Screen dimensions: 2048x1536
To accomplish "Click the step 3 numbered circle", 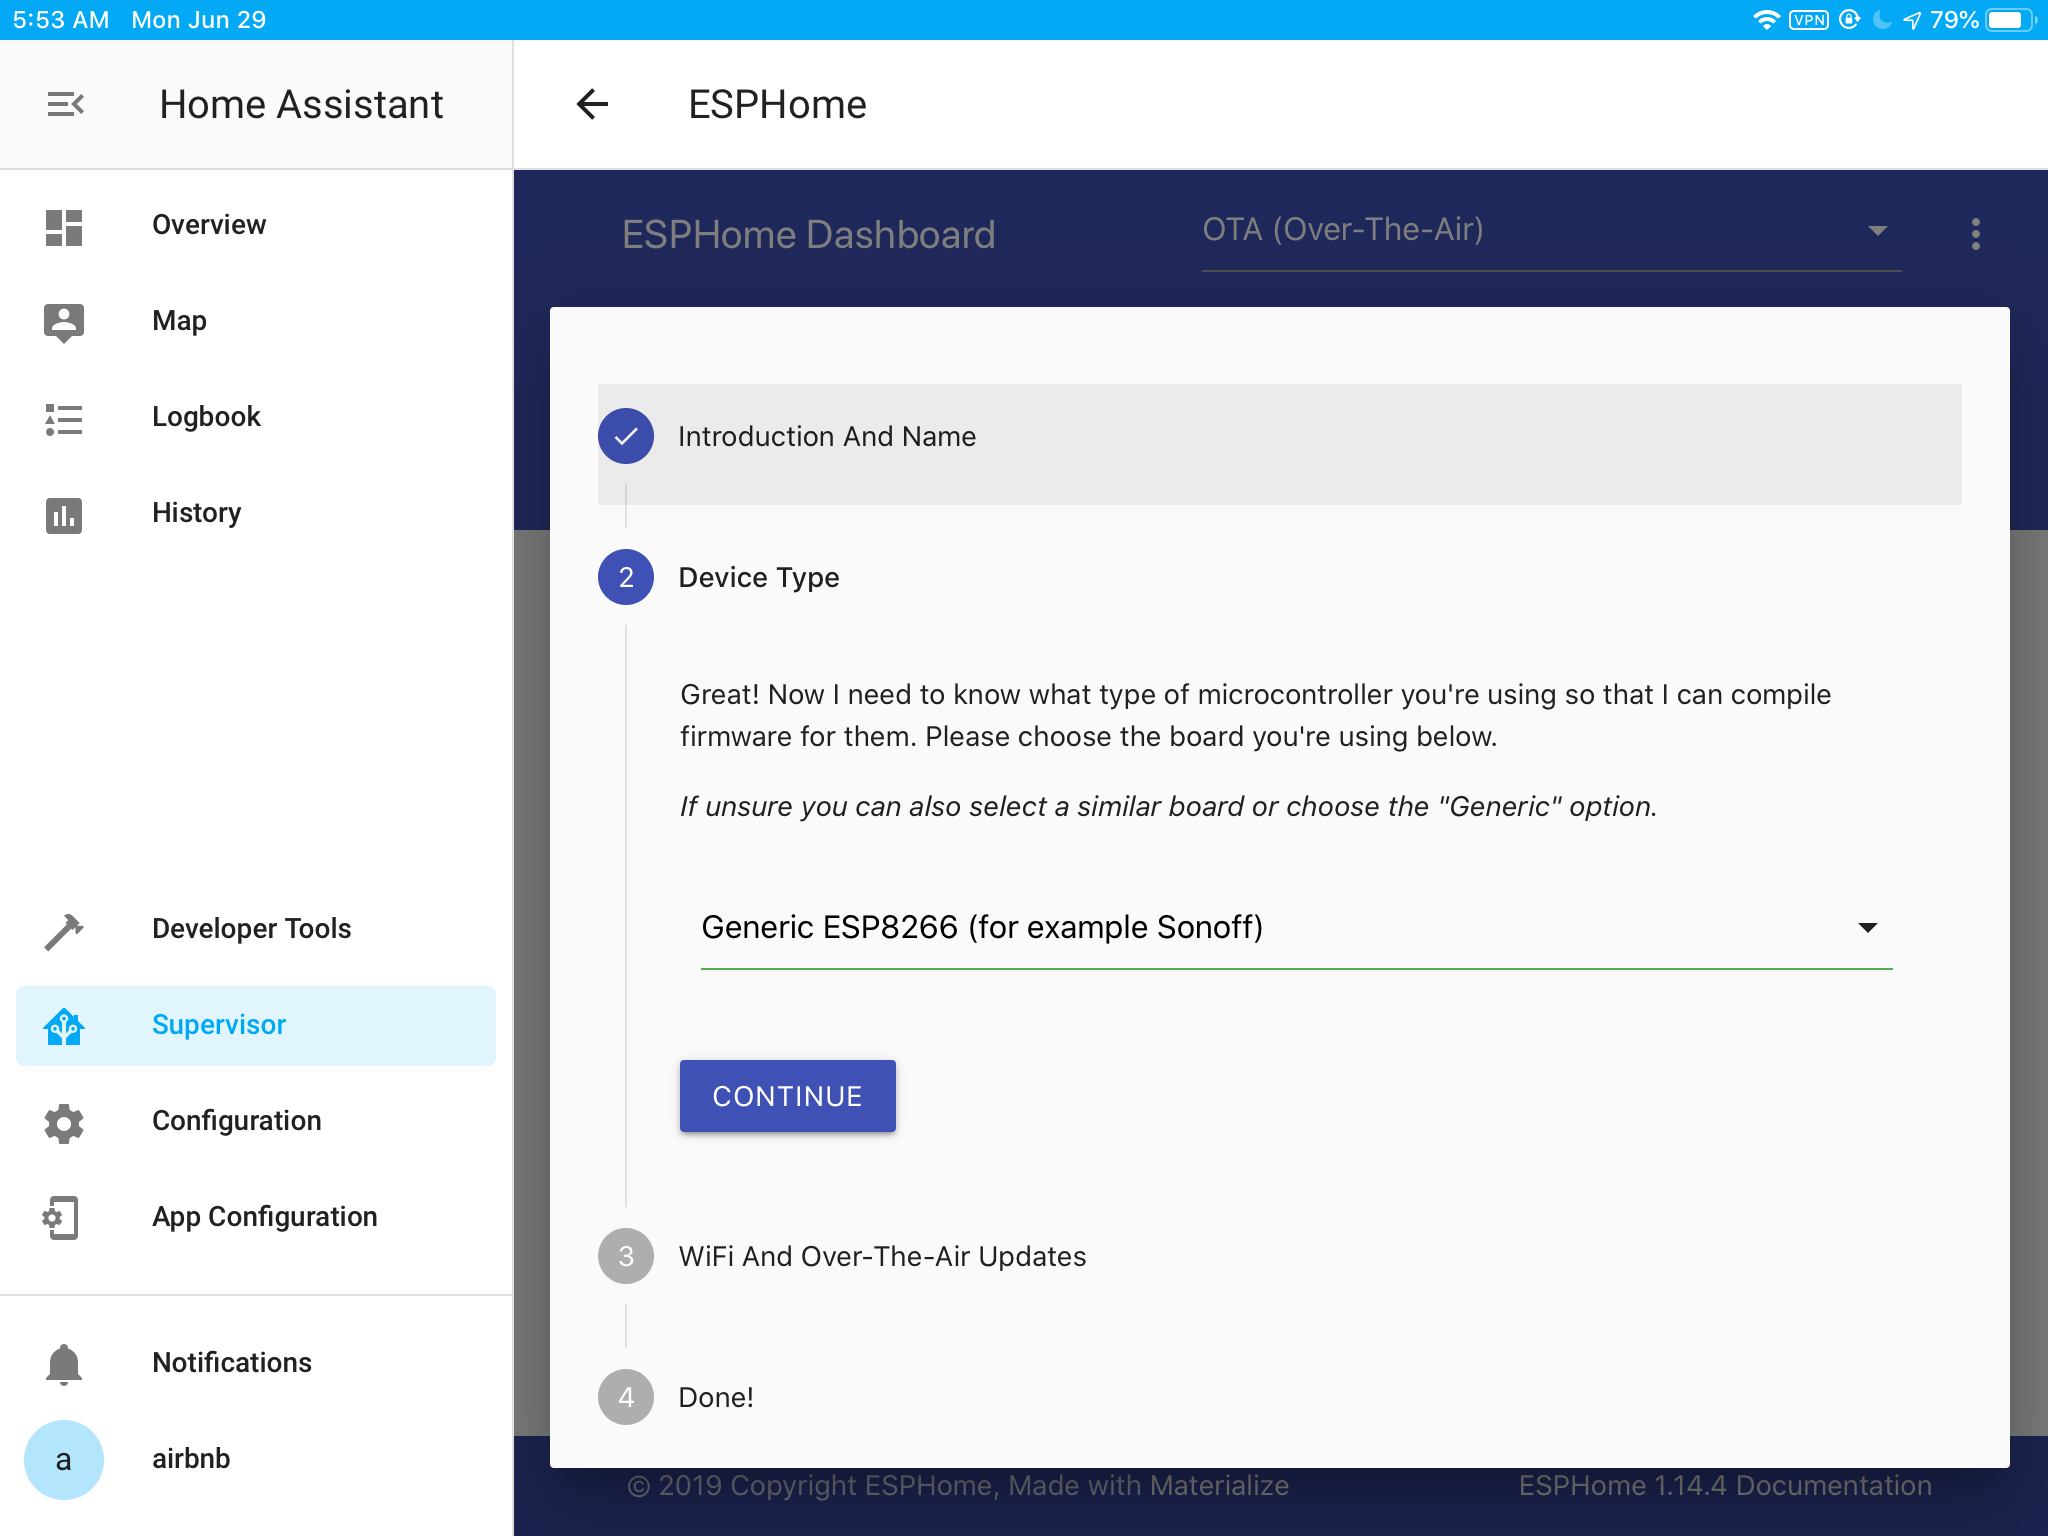I will (626, 1256).
